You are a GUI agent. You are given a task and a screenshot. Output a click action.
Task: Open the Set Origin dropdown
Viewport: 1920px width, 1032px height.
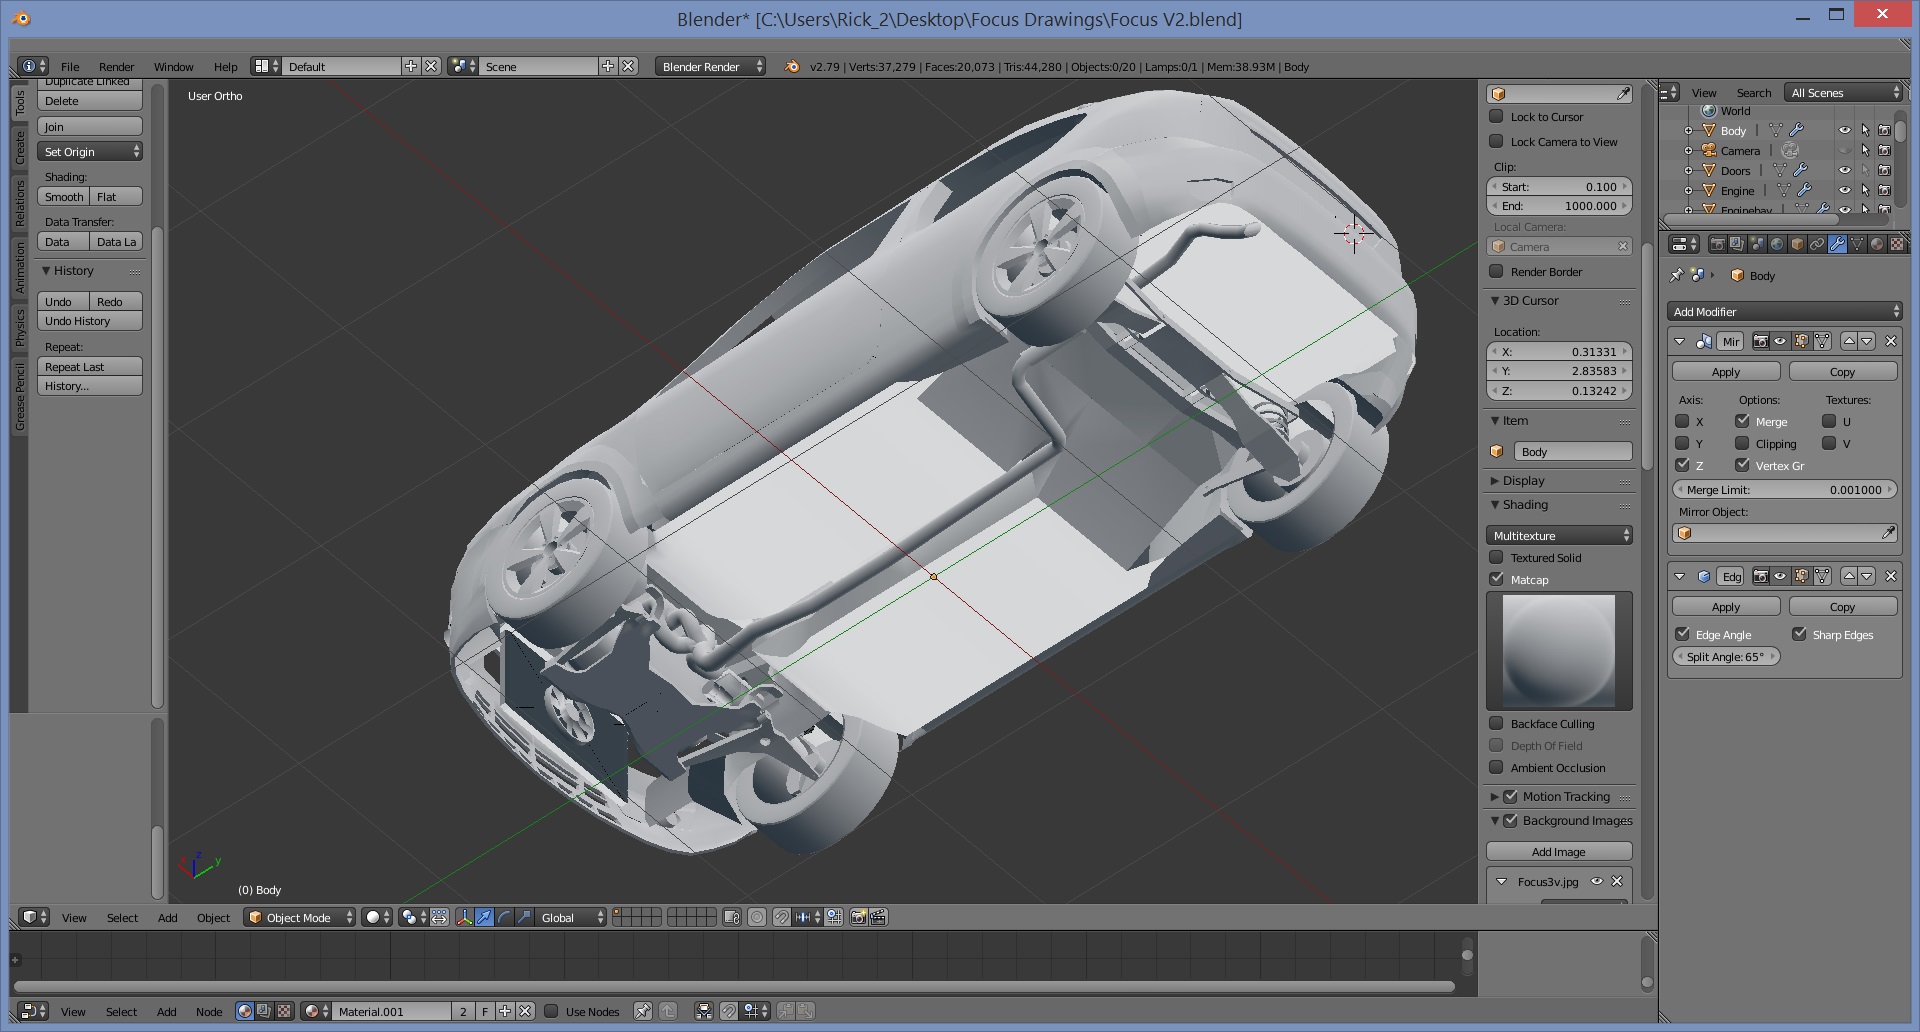point(90,151)
